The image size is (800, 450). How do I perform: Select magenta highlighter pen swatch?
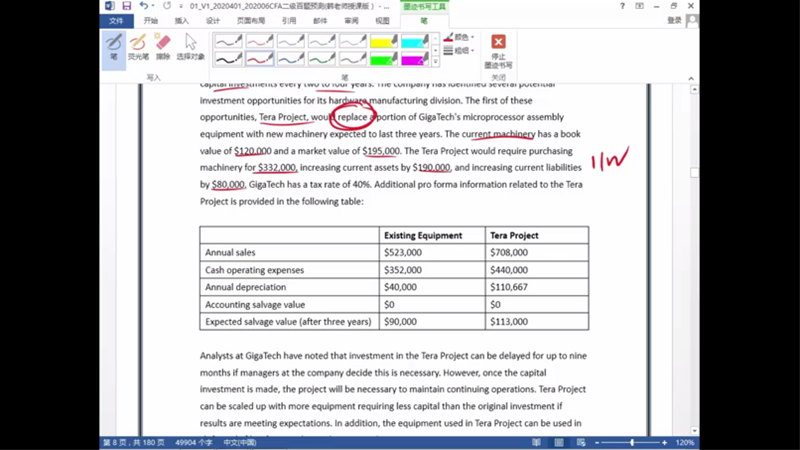(415, 59)
